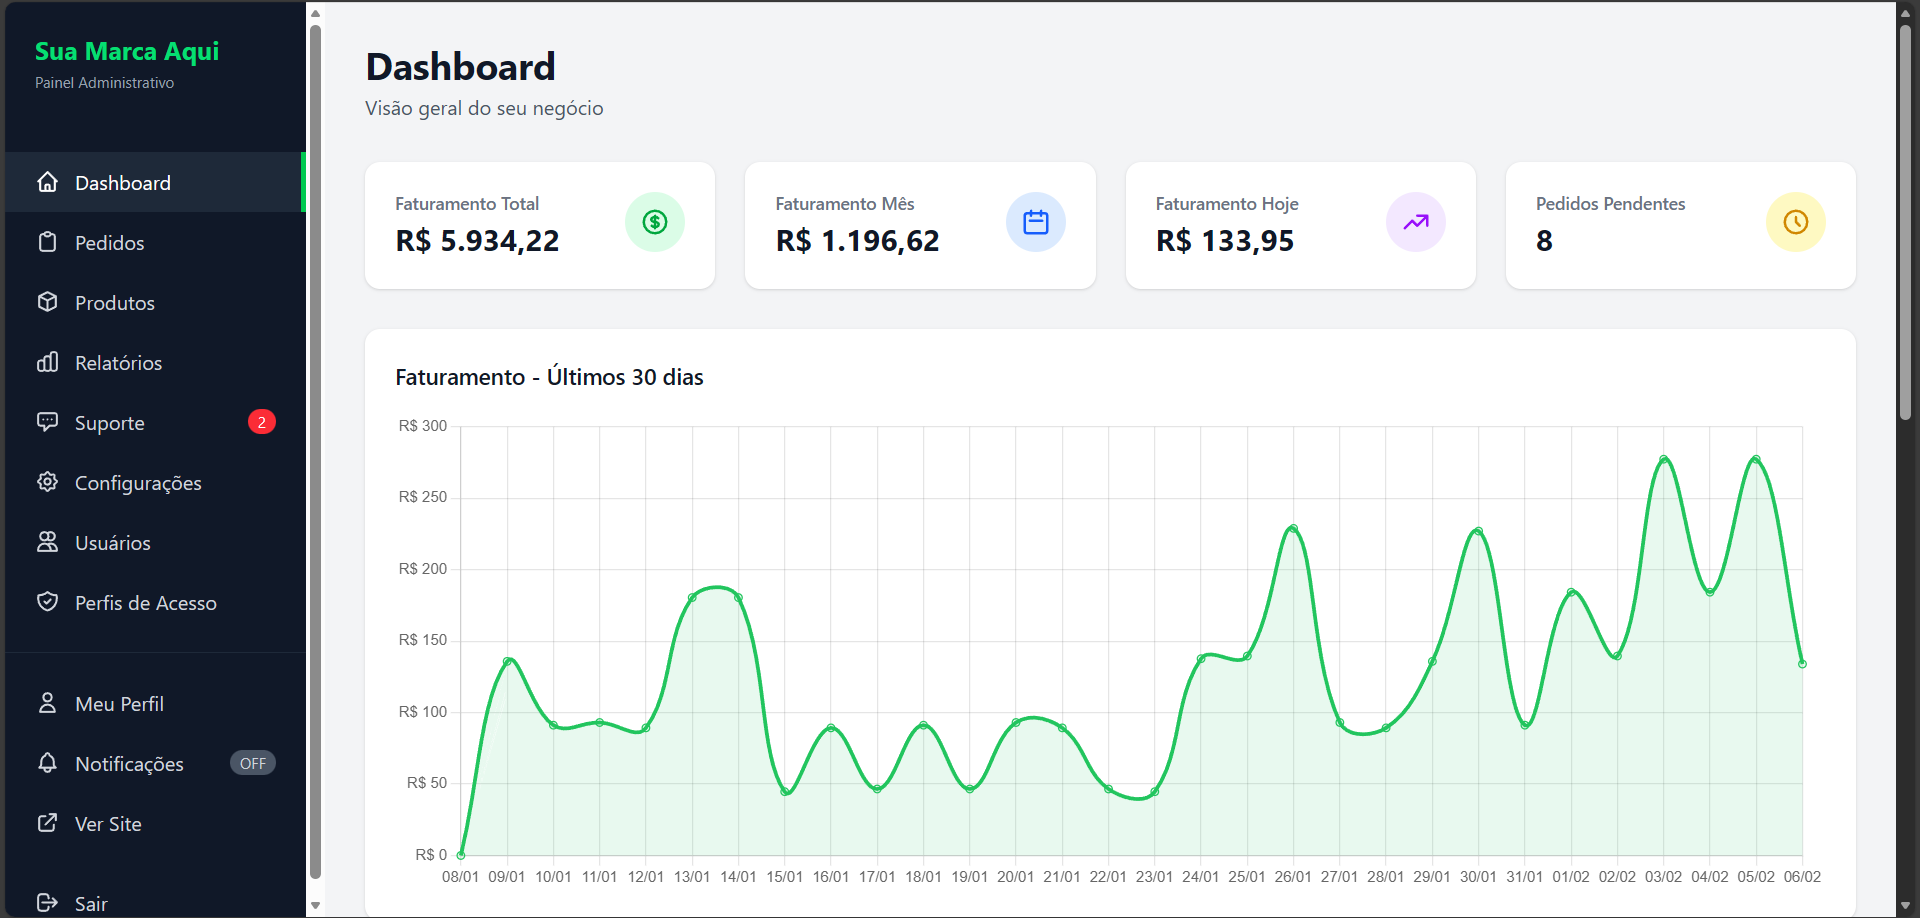1920x918 pixels.
Task: Click the calendar icon on Faturamento Mês card
Action: 1036,222
